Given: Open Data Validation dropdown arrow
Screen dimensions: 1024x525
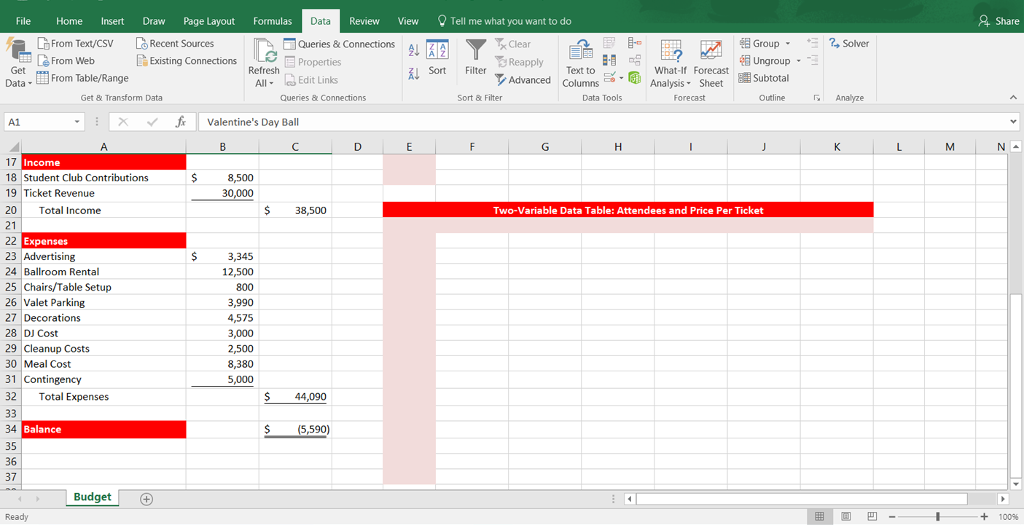Looking at the screenshot, I should point(622,78).
